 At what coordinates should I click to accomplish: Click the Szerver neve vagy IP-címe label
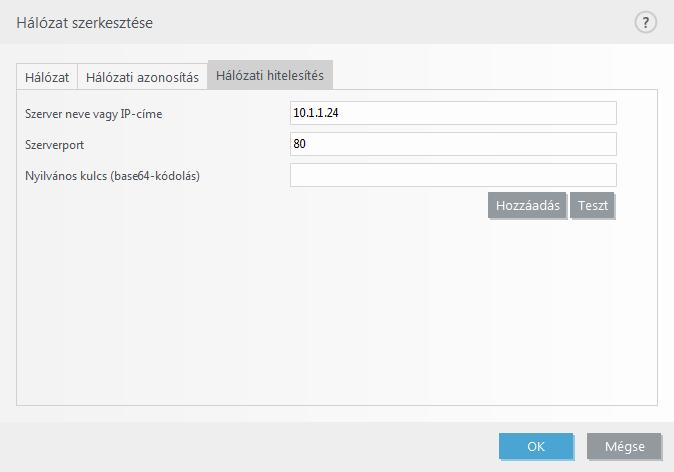(x=94, y=114)
